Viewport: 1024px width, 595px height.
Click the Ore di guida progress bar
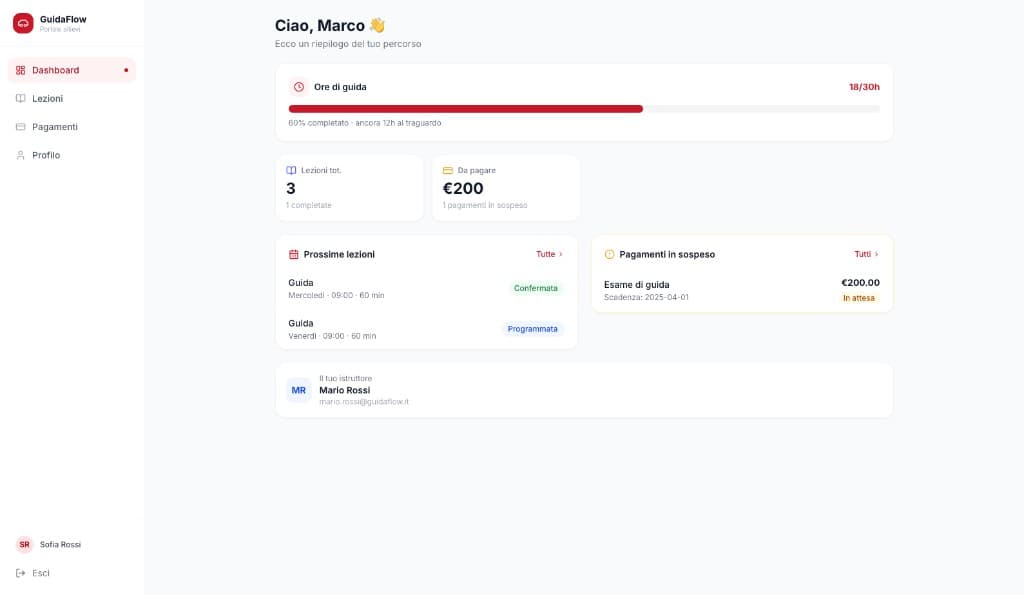pyautogui.click(x=584, y=109)
